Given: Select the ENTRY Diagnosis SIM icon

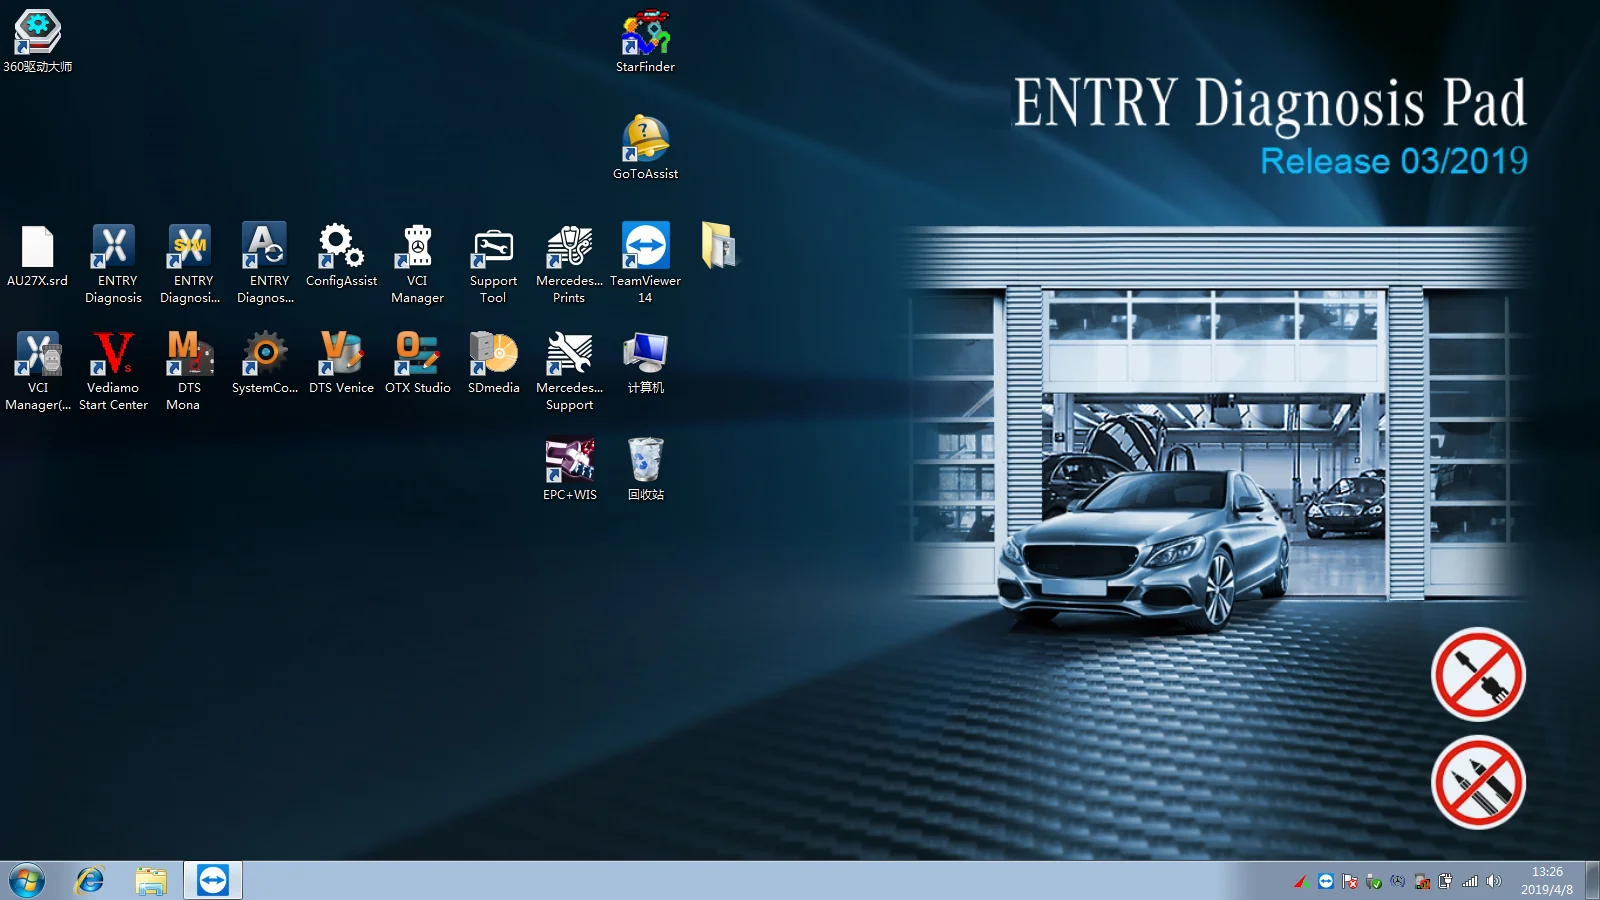Looking at the screenshot, I should 190,264.
